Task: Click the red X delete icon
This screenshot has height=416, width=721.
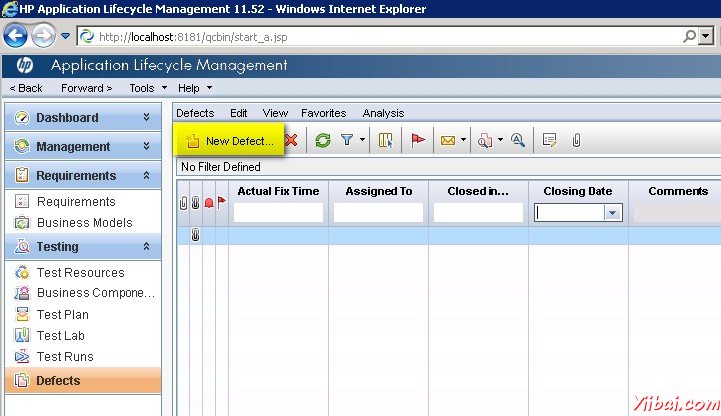Action: coord(291,141)
